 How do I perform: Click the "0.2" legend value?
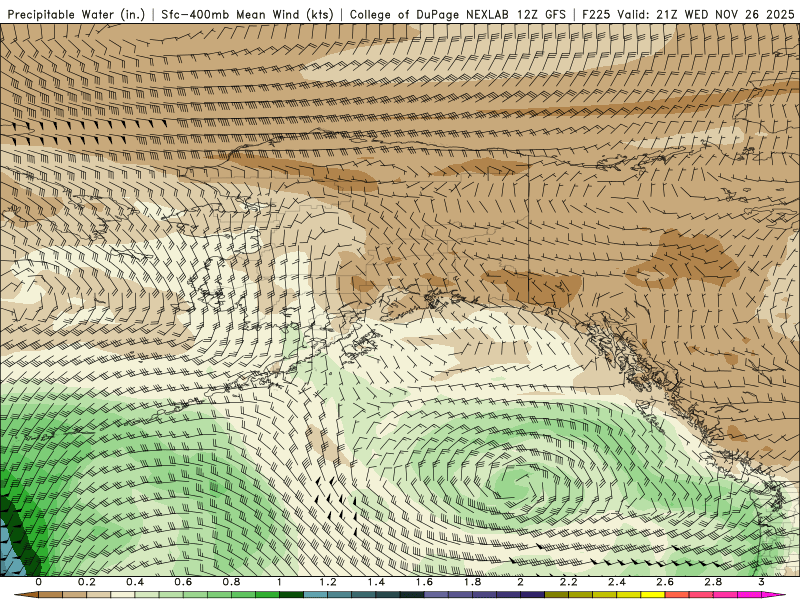87,582
